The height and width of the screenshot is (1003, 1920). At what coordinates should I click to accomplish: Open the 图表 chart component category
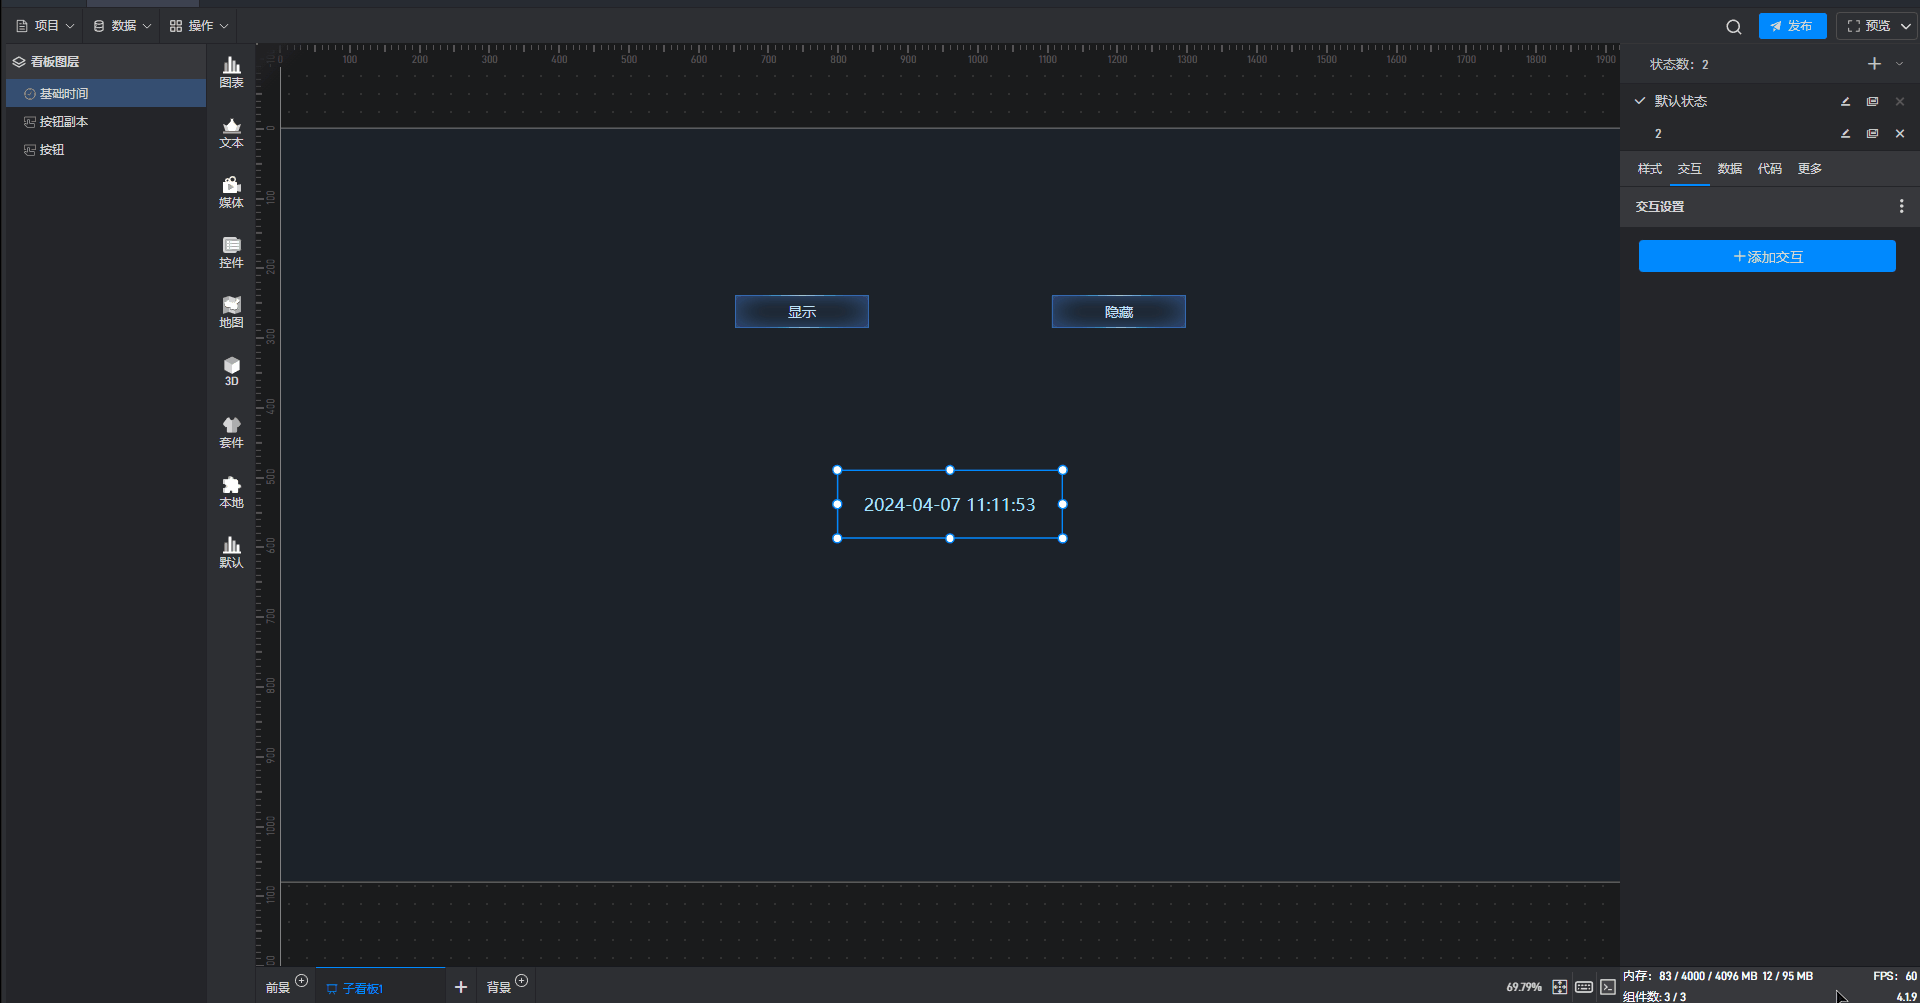[231, 72]
